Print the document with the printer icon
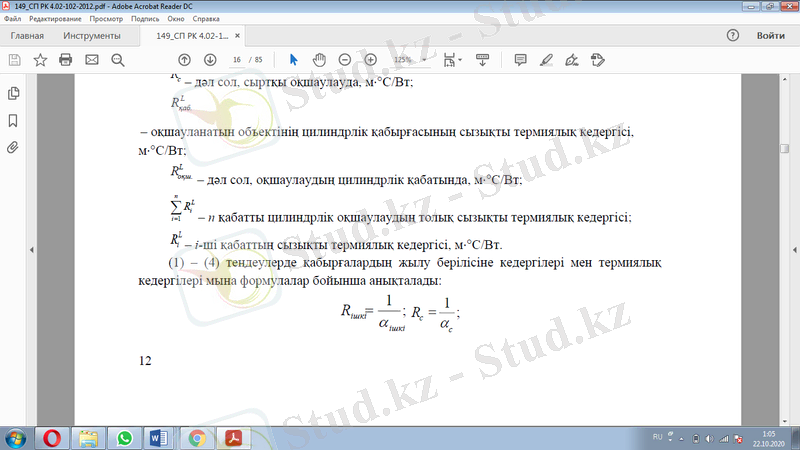 tap(66, 59)
